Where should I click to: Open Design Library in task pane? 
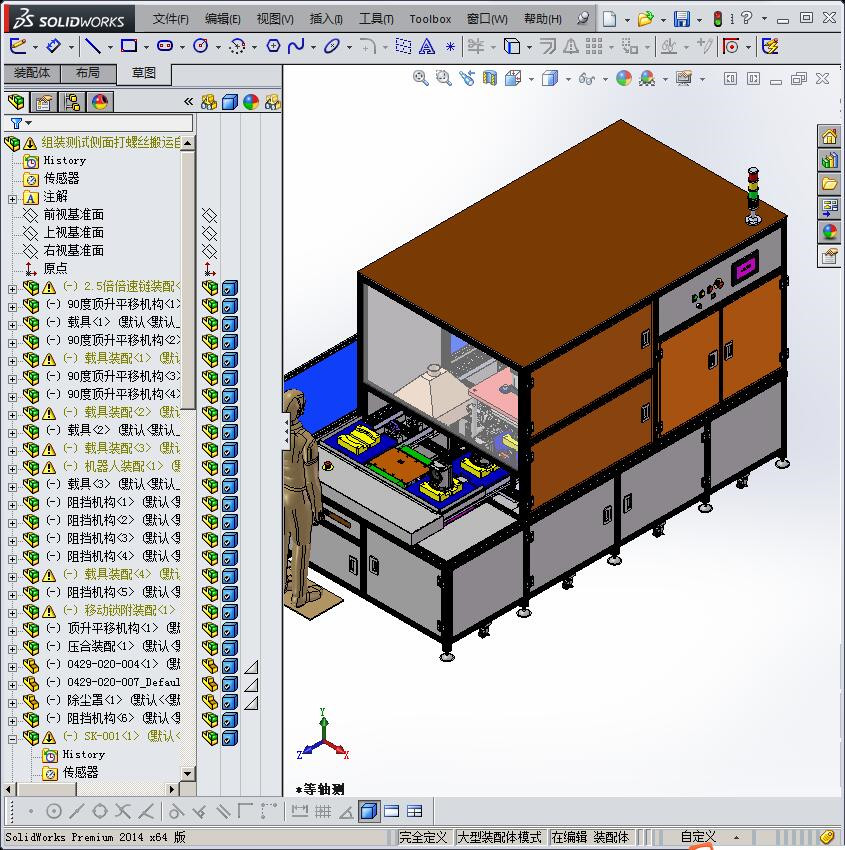[x=829, y=160]
